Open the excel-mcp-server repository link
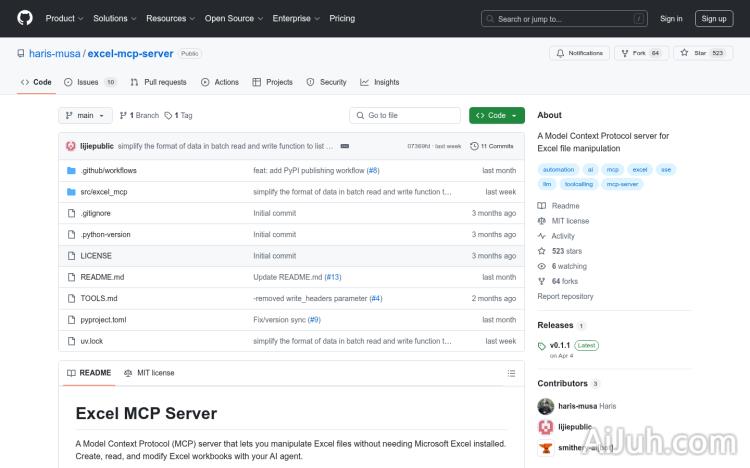Image resolution: width=750 pixels, height=468 pixels. pos(130,54)
